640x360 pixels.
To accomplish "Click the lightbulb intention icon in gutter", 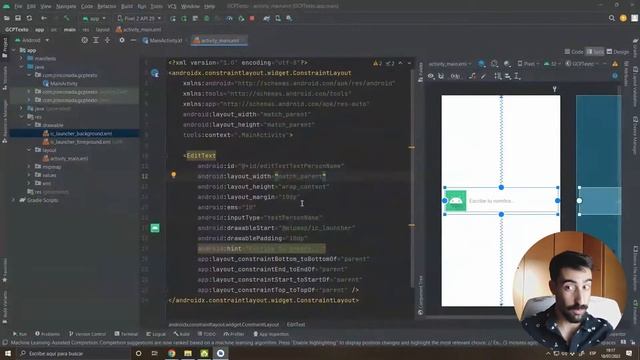I will tap(173, 175).
